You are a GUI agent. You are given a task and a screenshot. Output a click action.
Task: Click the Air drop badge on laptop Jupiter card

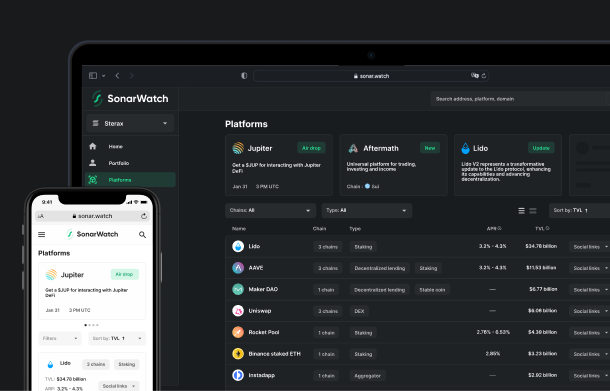click(311, 148)
